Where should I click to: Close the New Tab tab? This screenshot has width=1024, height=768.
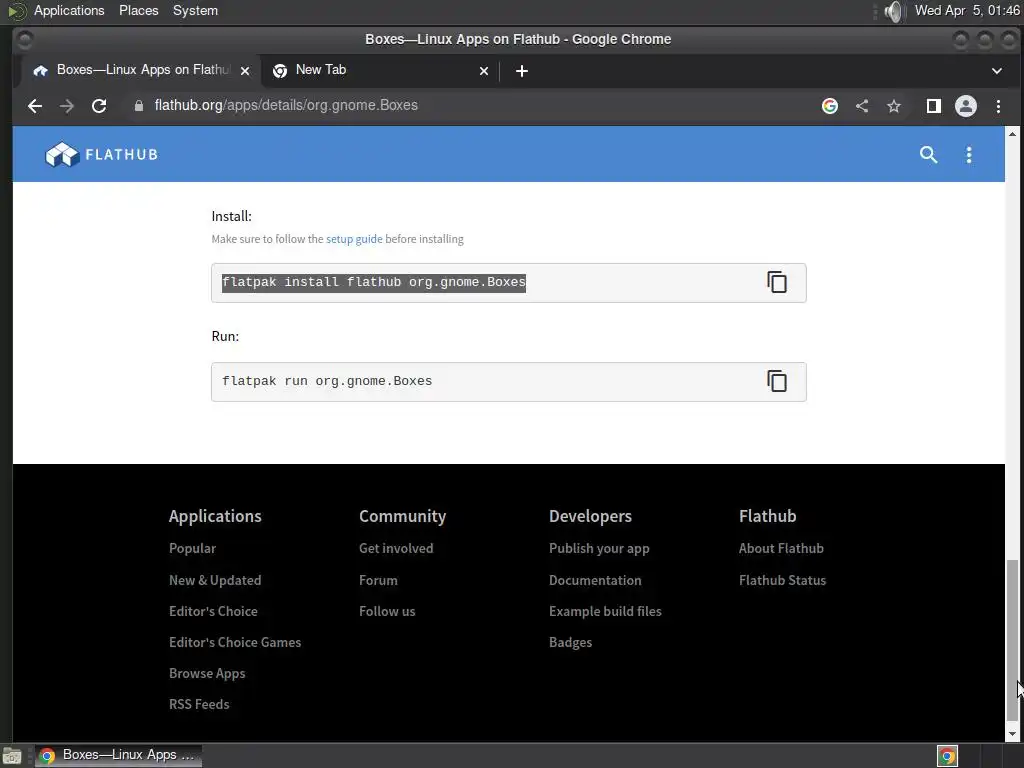[484, 71]
